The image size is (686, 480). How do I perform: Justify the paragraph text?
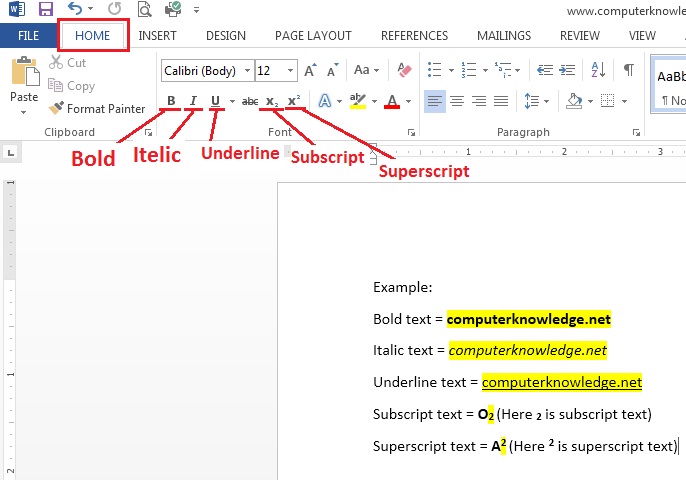click(501, 101)
